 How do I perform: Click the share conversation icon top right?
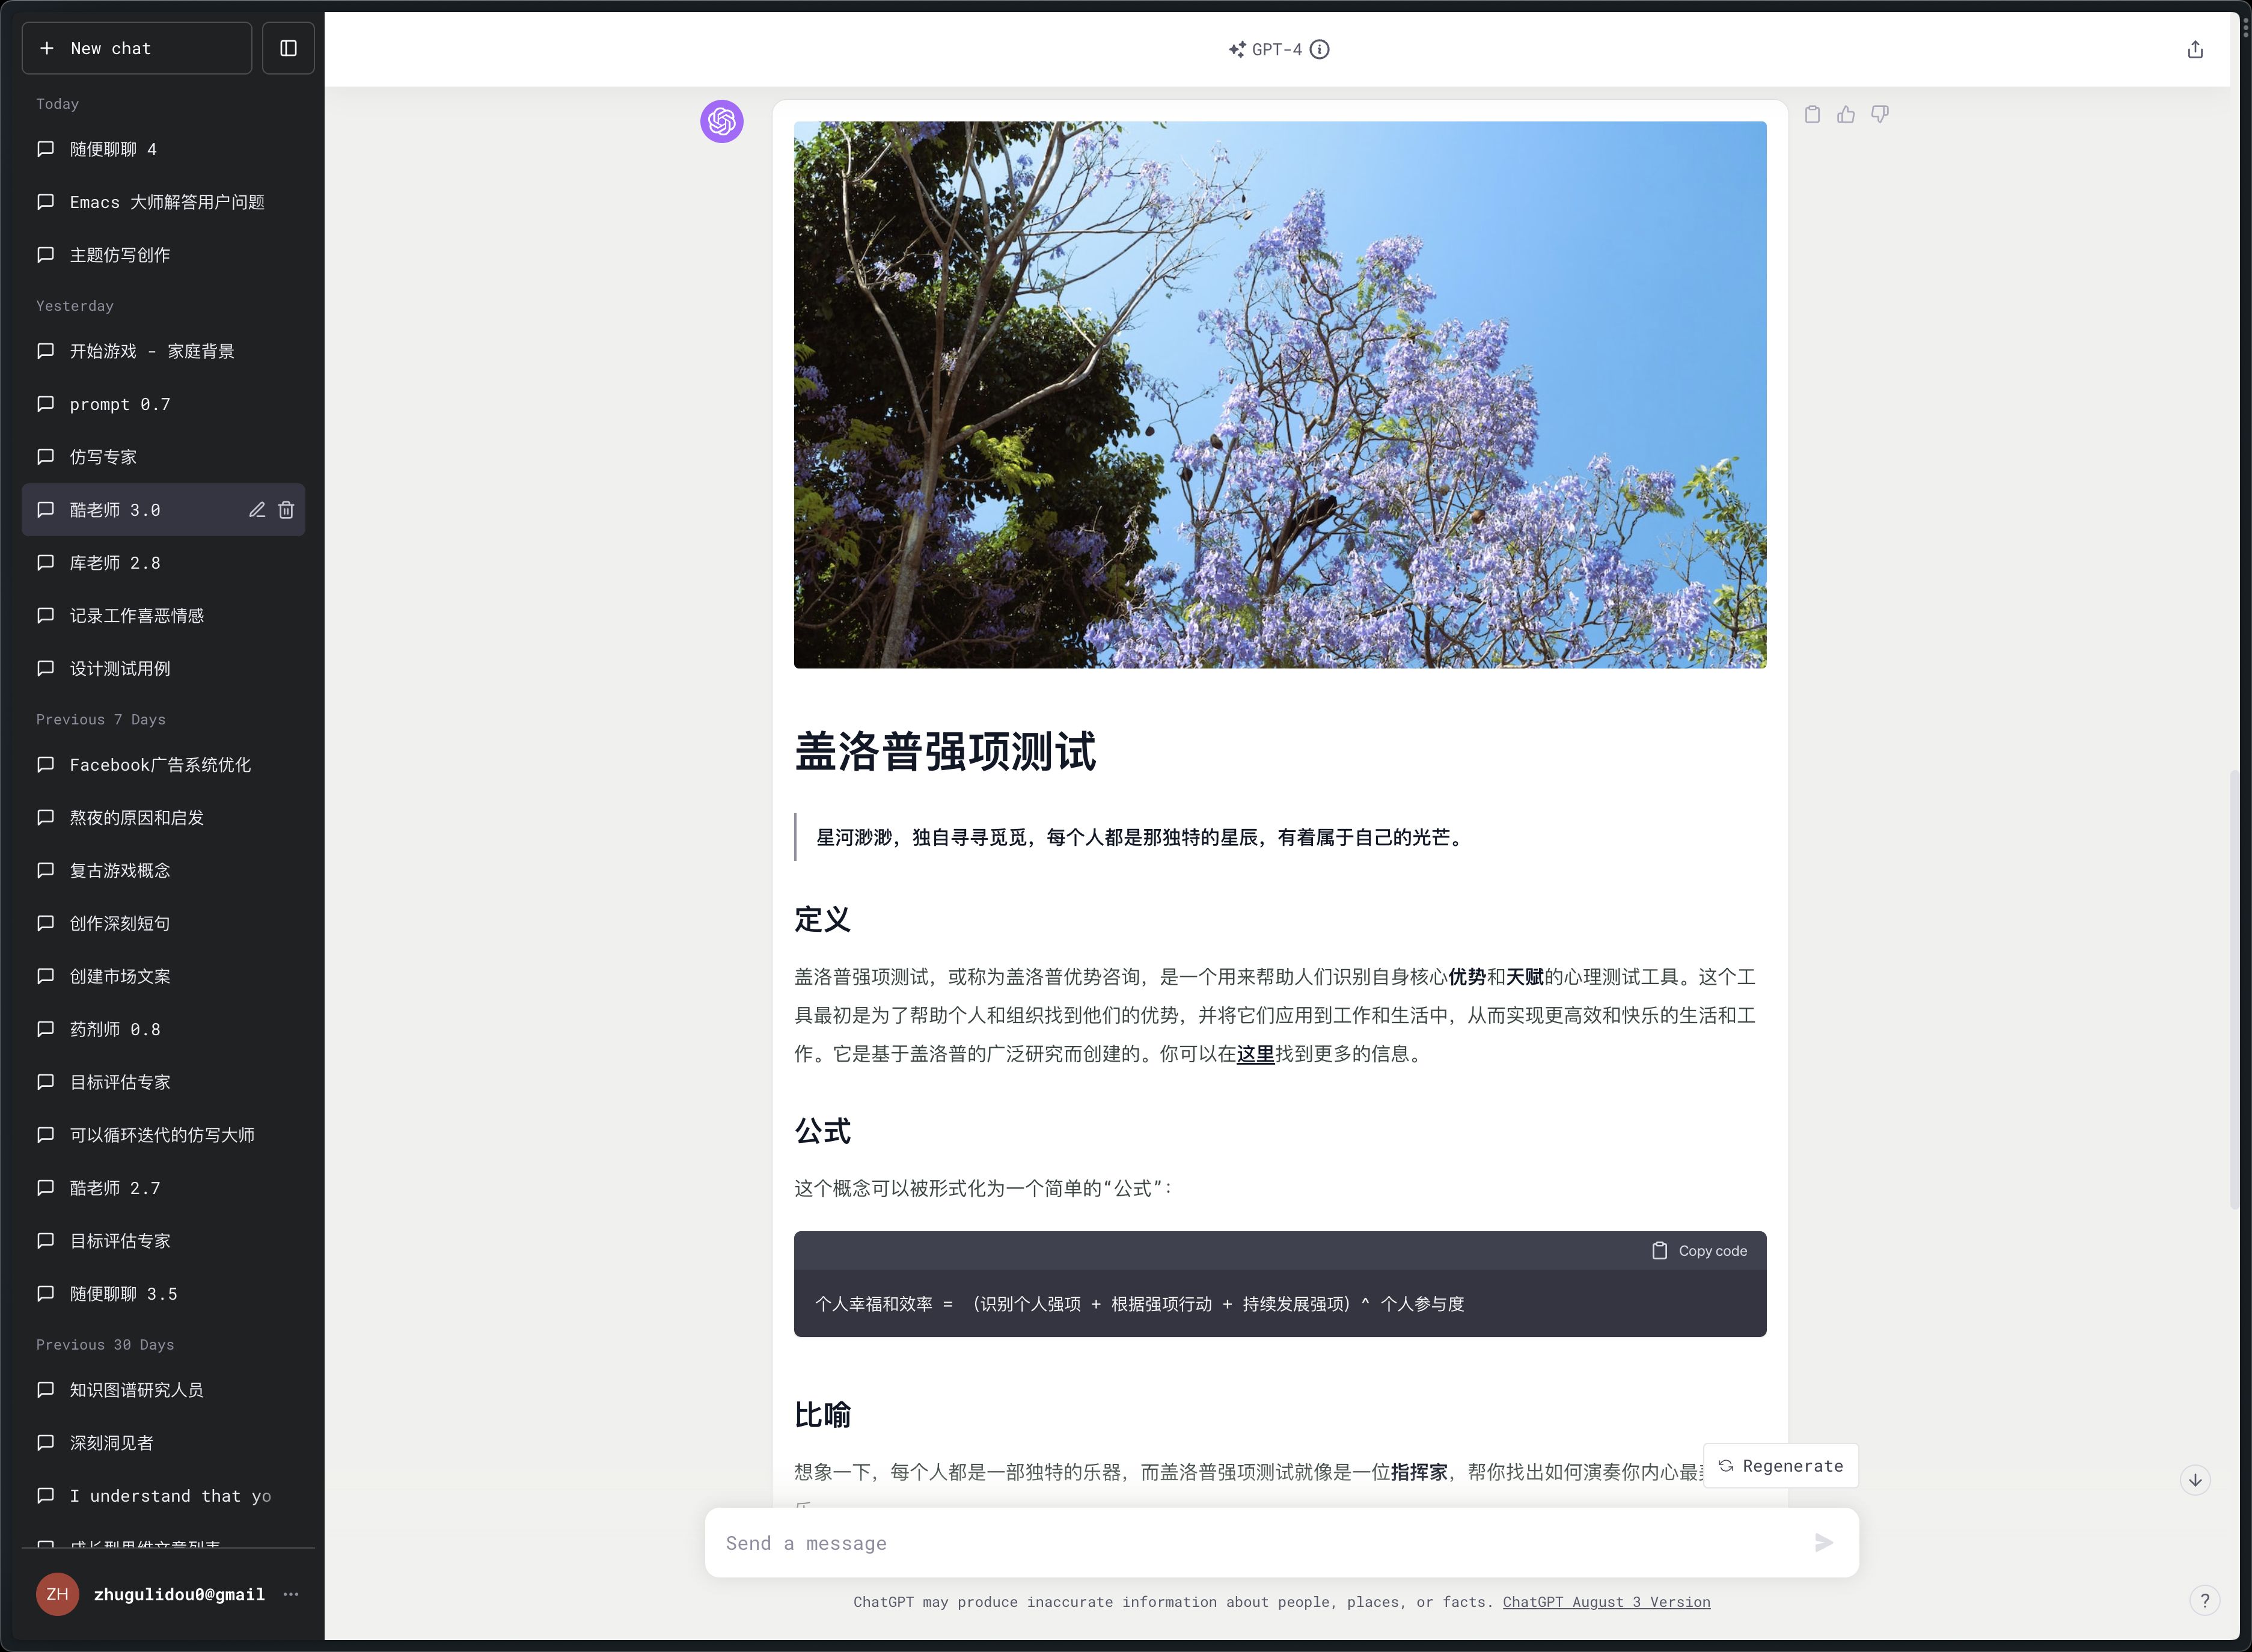pos(2196,47)
